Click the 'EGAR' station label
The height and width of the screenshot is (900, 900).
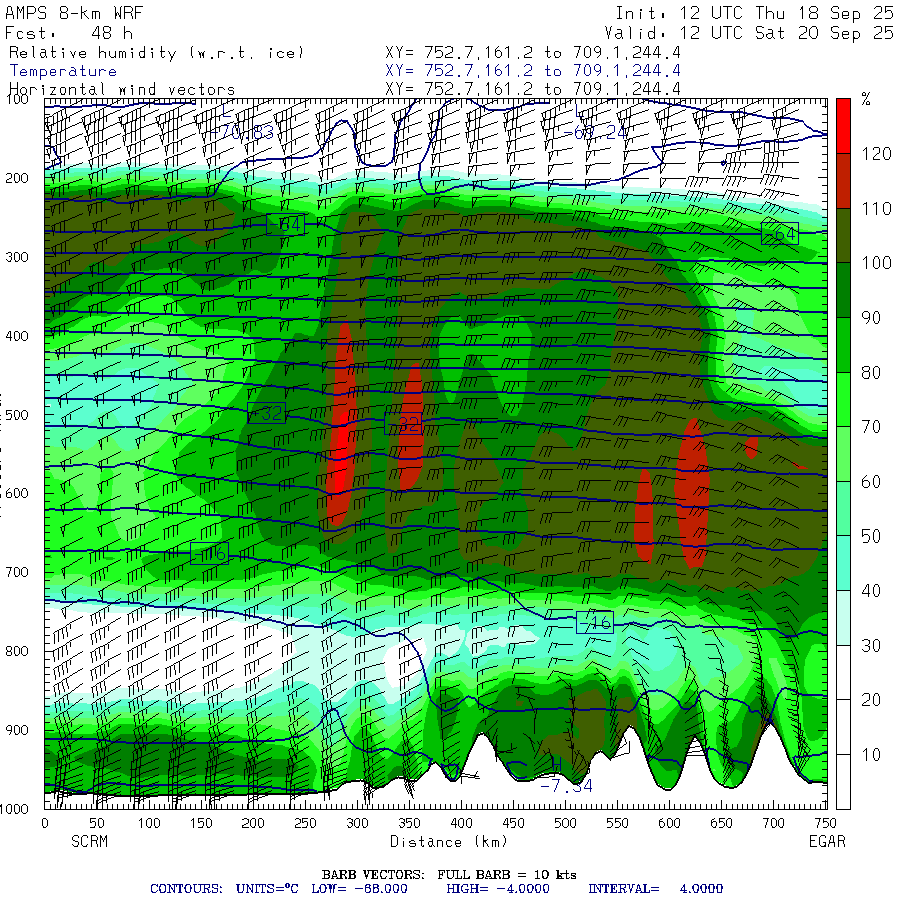[x=827, y=841]
